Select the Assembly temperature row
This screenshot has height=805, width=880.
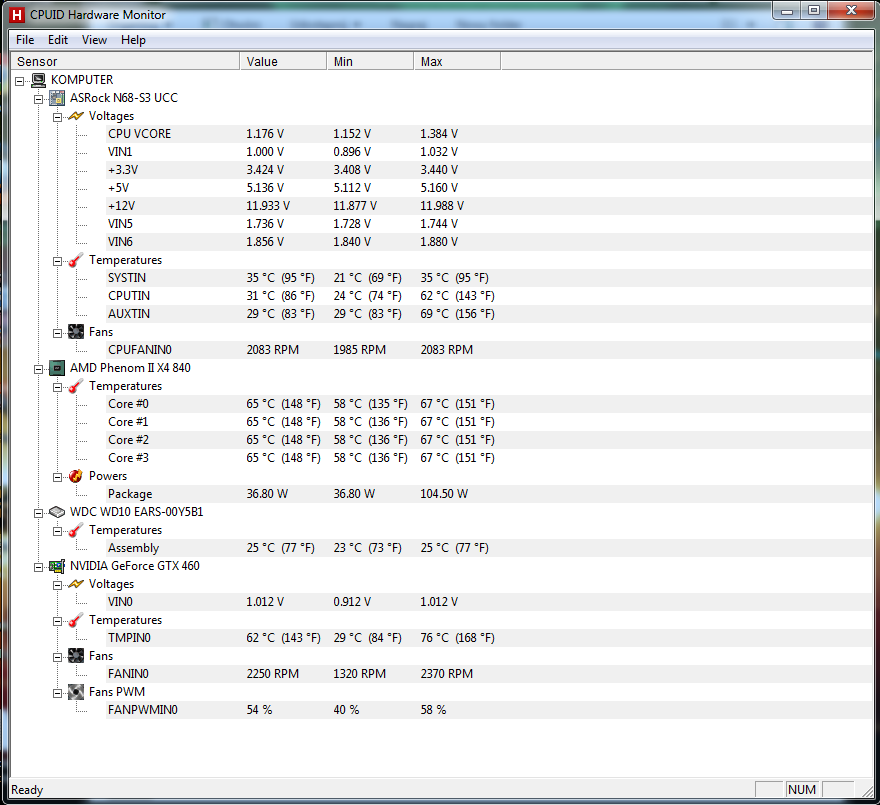click(489, 548)
